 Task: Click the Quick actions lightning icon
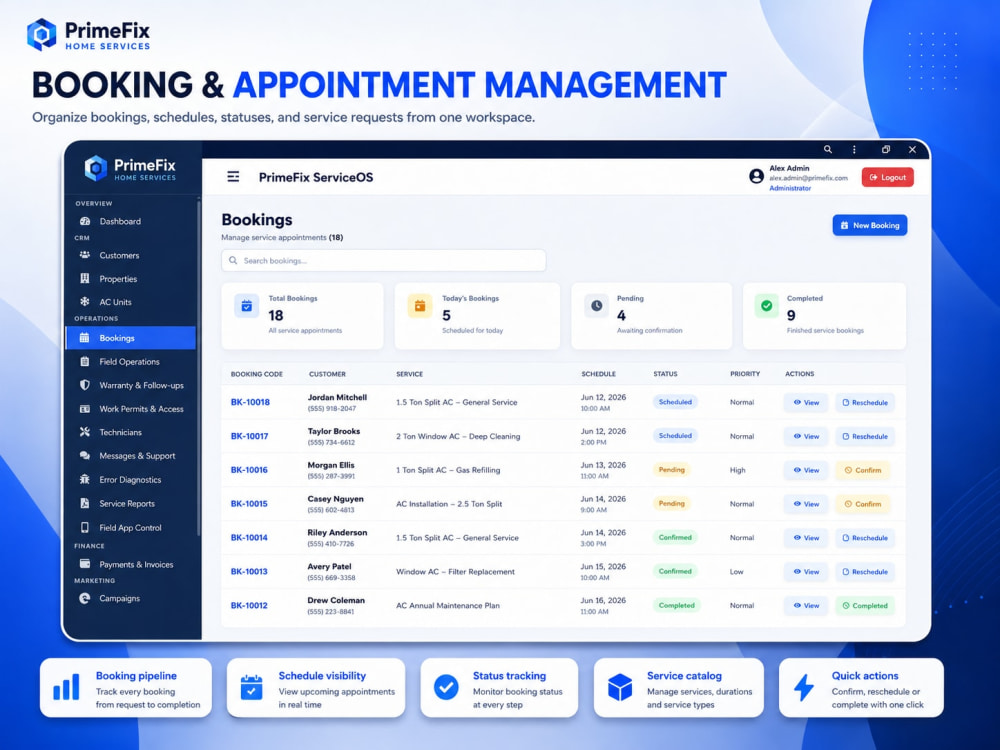coord(804,688)
